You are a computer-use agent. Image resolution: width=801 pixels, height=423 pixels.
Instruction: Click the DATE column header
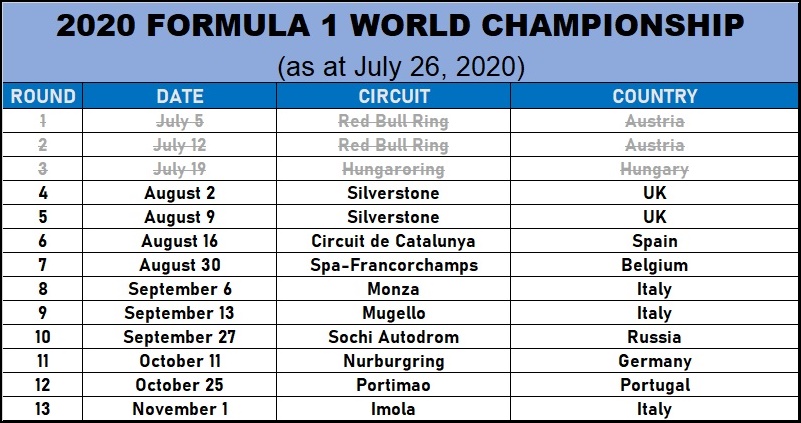click(x=180, y=97)
